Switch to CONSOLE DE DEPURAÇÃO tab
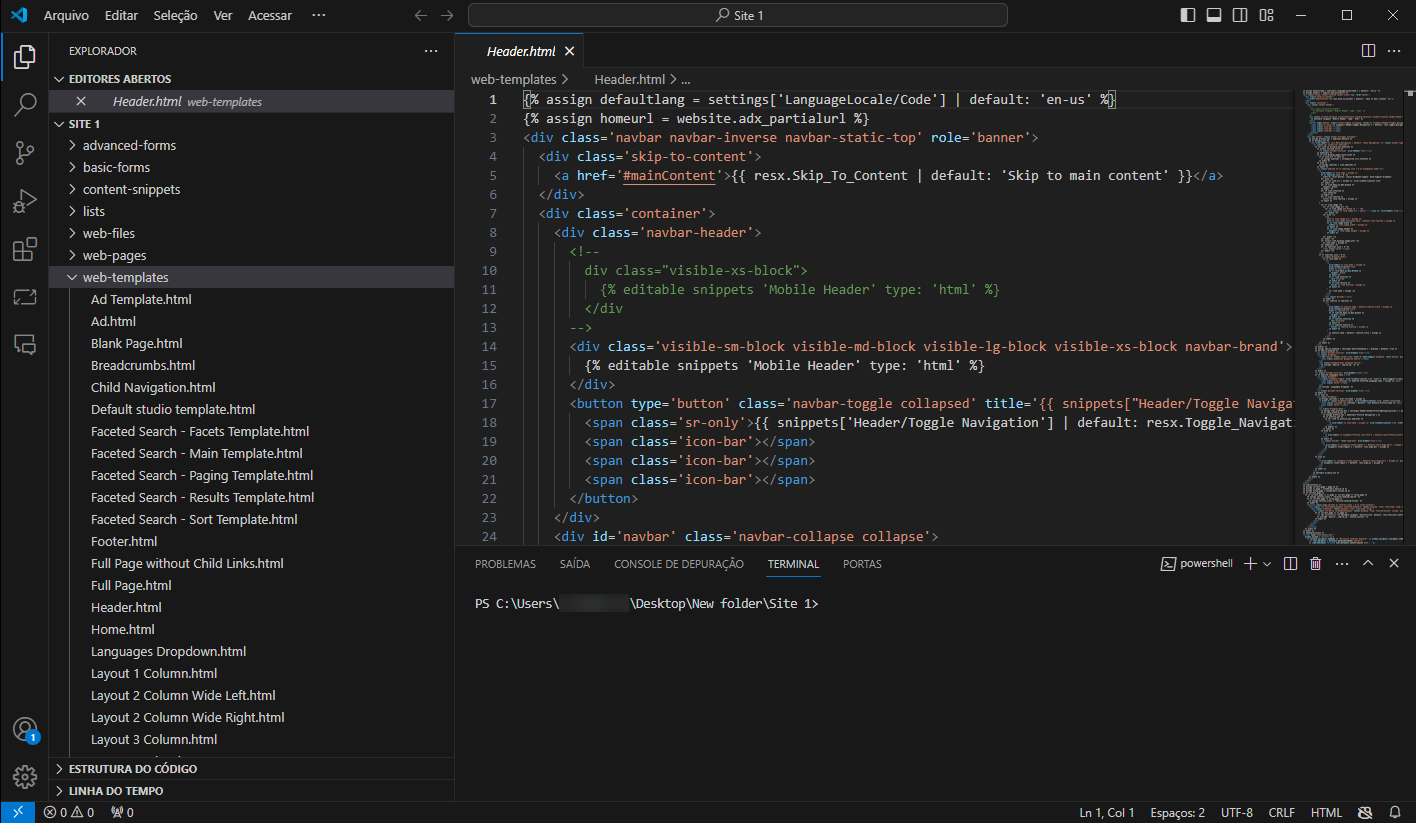Screen dimensions: 1416x823 coord(679,564)
